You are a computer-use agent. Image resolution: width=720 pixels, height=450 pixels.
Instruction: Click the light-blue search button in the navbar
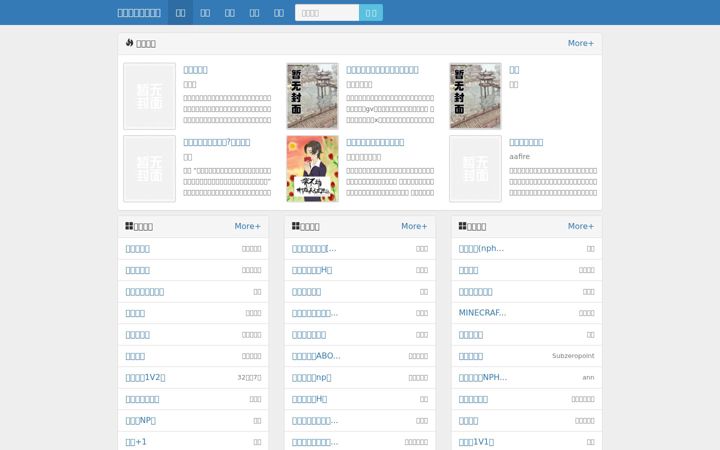click(371, 13)
